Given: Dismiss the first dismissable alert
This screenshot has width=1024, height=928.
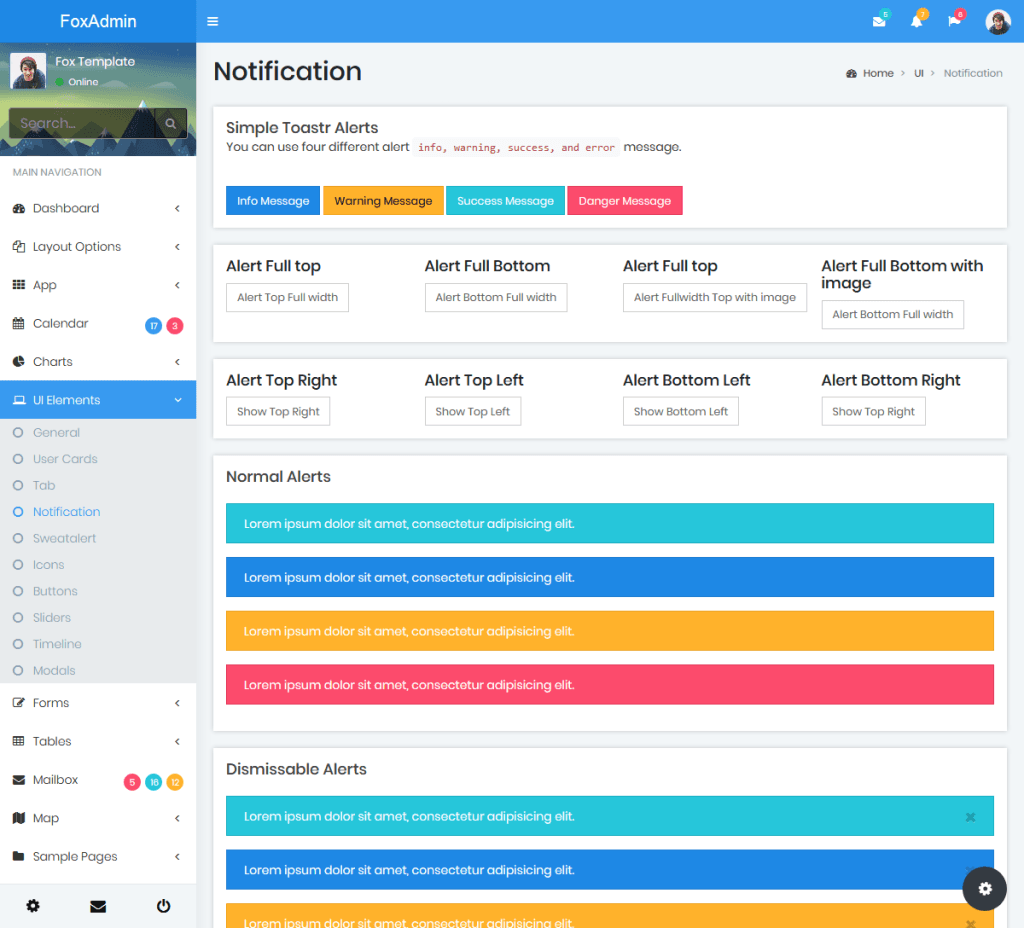Looking at the screenshot, I should point(969,816).
